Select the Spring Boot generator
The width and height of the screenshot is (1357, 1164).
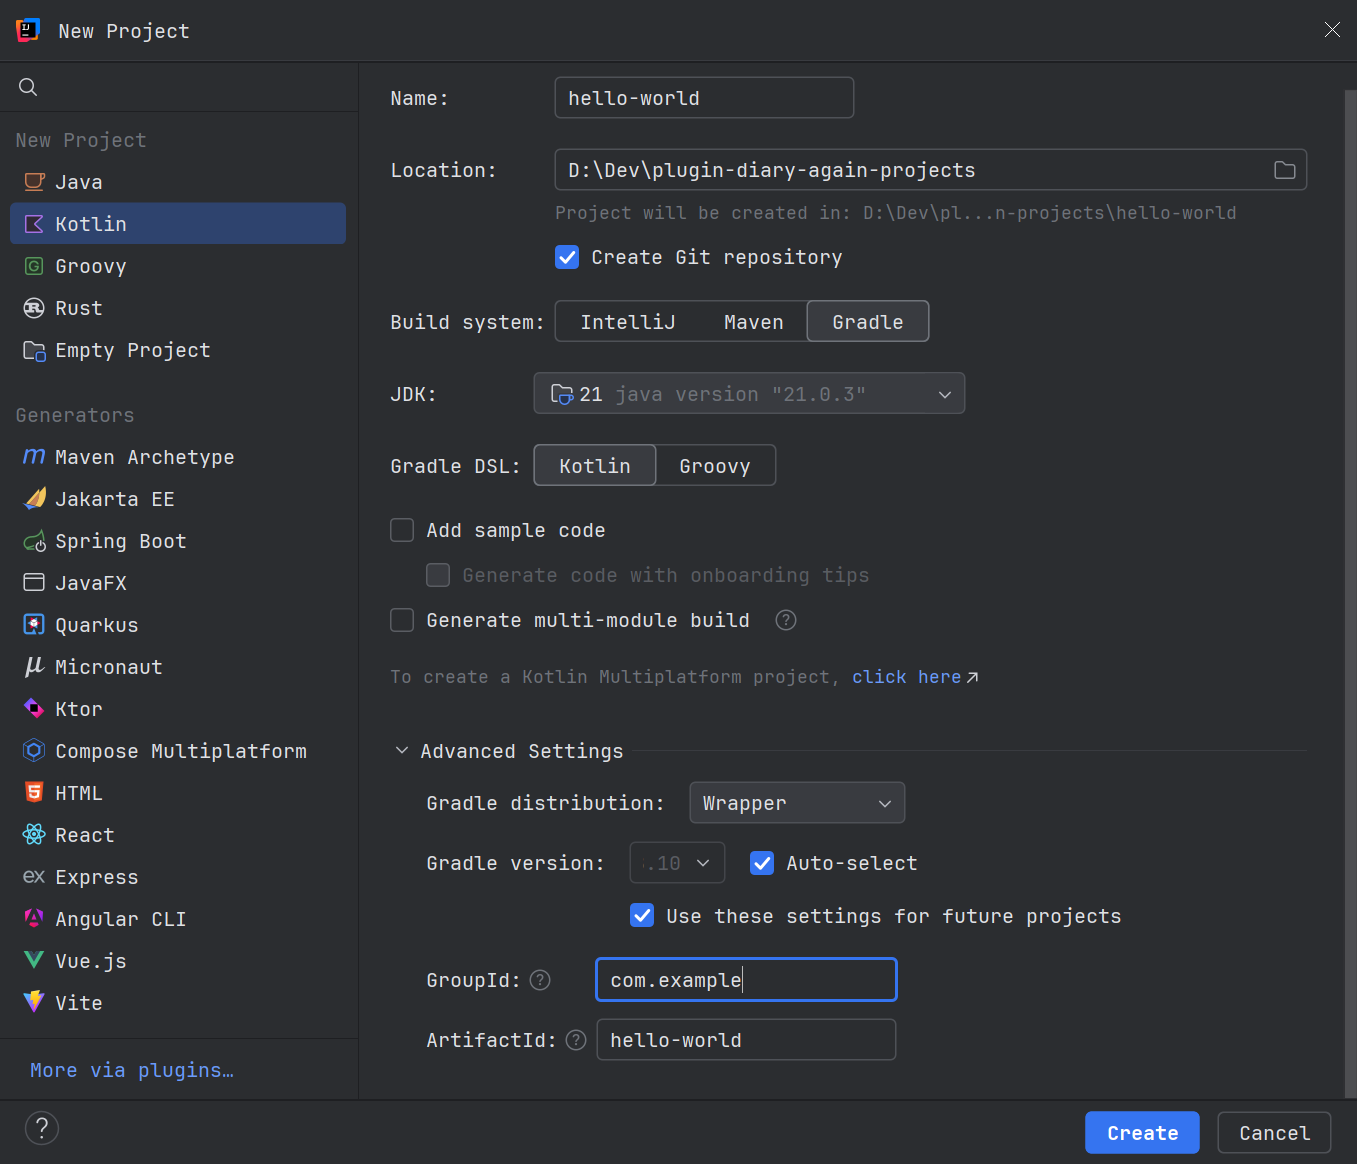click(x=120, y=541)
